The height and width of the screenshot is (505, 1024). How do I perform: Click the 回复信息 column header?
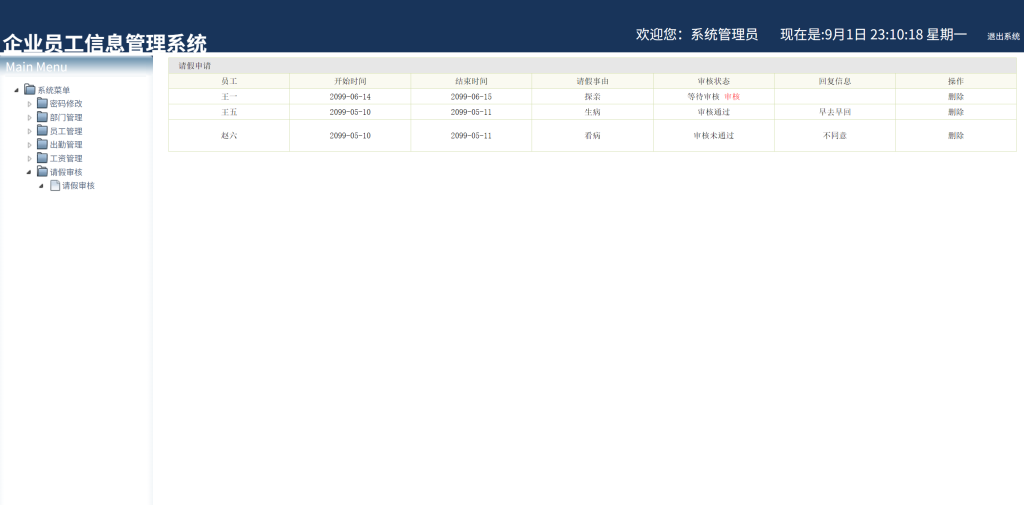835,81
